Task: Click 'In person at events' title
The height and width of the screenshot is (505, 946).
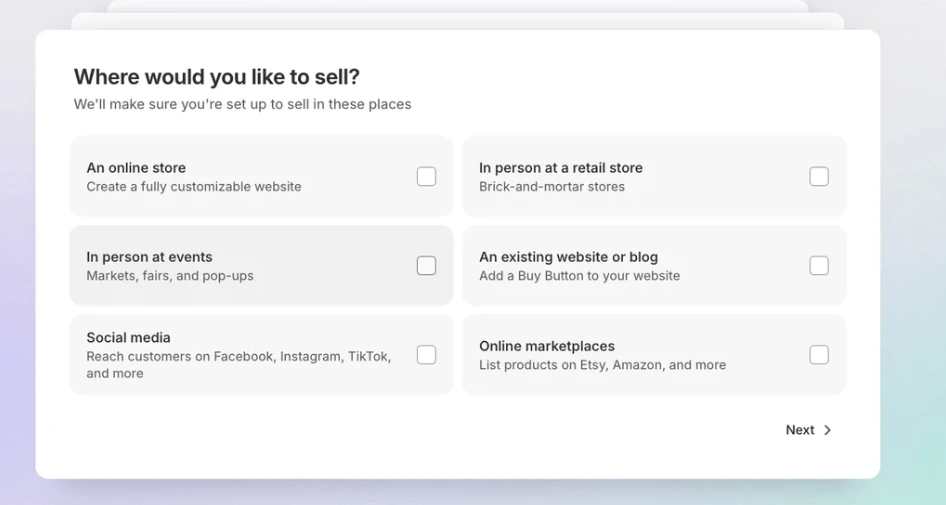Action: click(149, 257)
